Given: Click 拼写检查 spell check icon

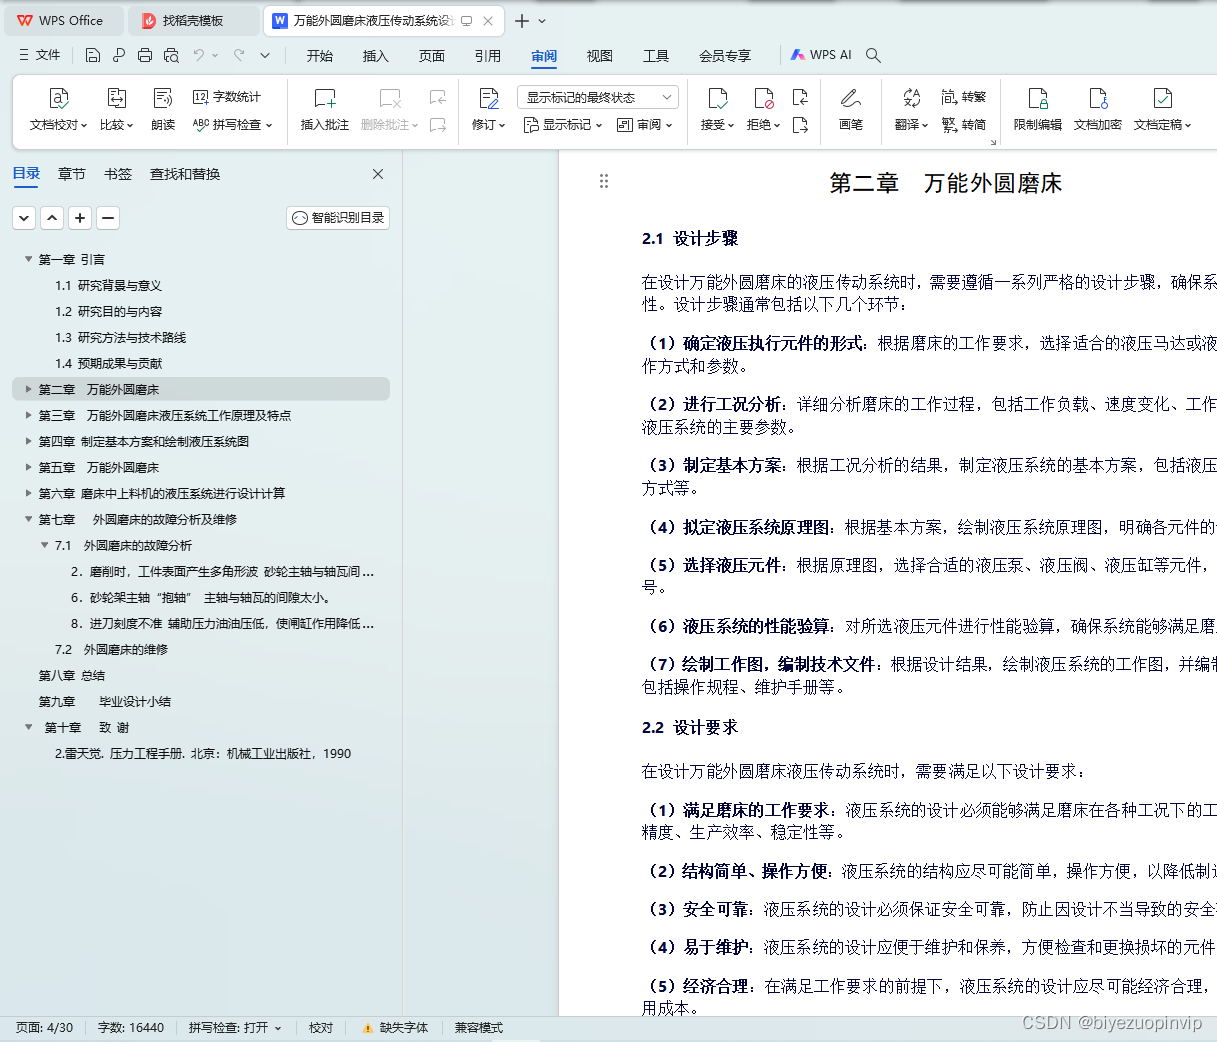Looking at the screenshot, I should [x=201, y=125].
